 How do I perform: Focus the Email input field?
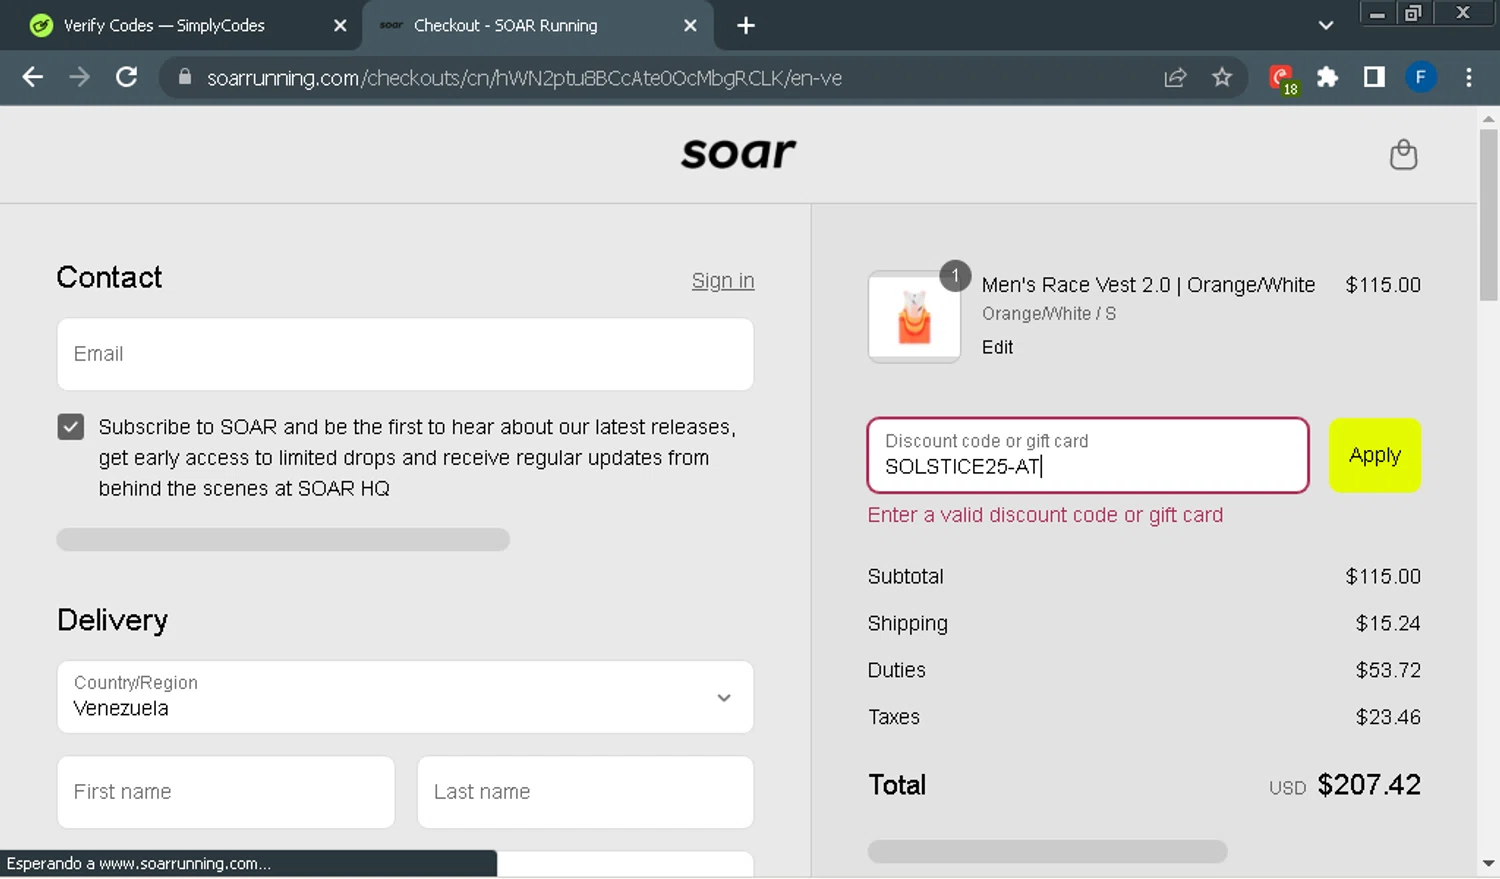(405, 354)
